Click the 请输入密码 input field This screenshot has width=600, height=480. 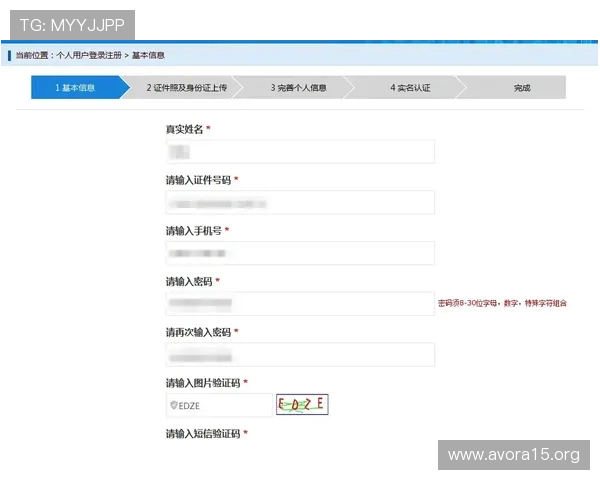[300, 304]
